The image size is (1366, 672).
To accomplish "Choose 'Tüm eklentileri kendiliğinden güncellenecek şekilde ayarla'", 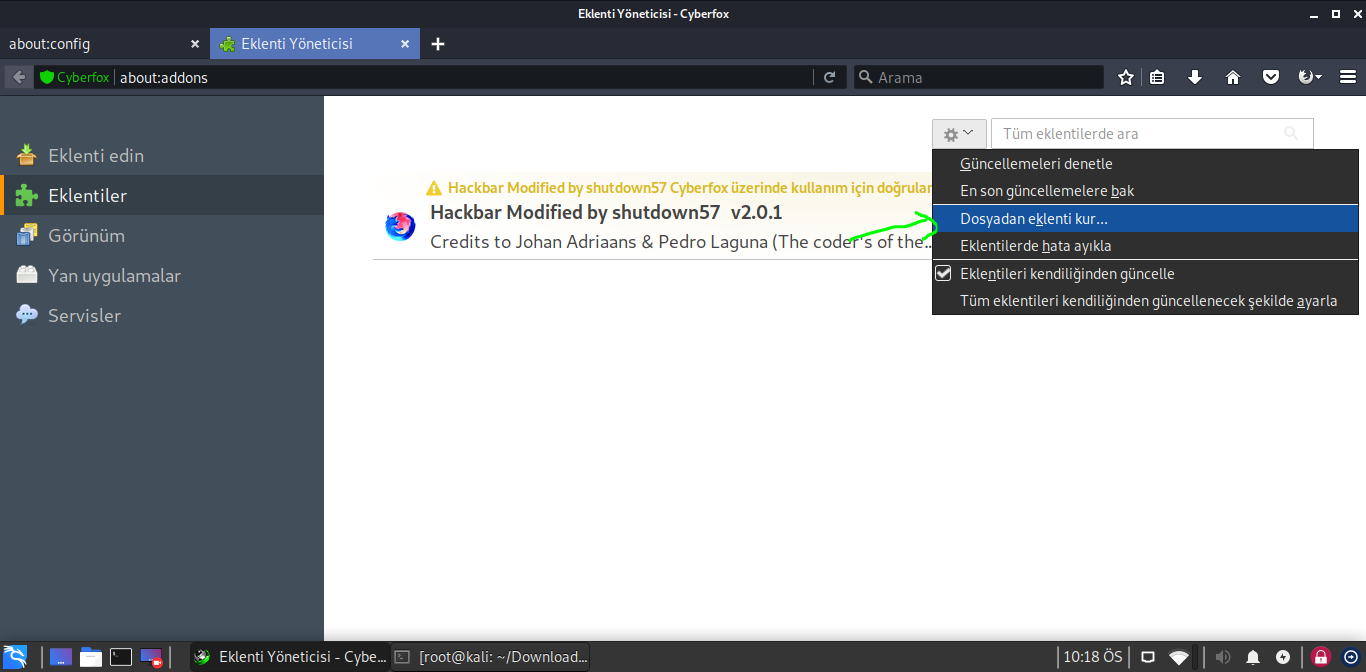I will coord(1145,300).
